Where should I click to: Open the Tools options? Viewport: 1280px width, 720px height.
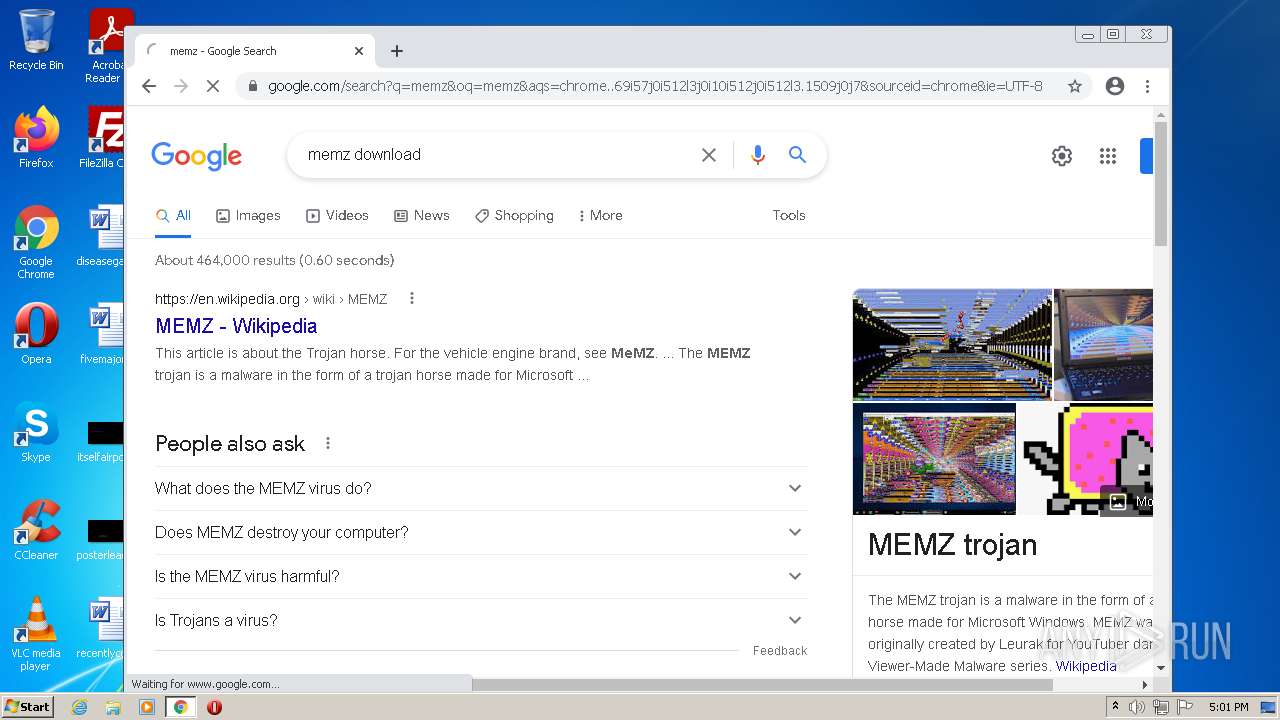point(789,215)
